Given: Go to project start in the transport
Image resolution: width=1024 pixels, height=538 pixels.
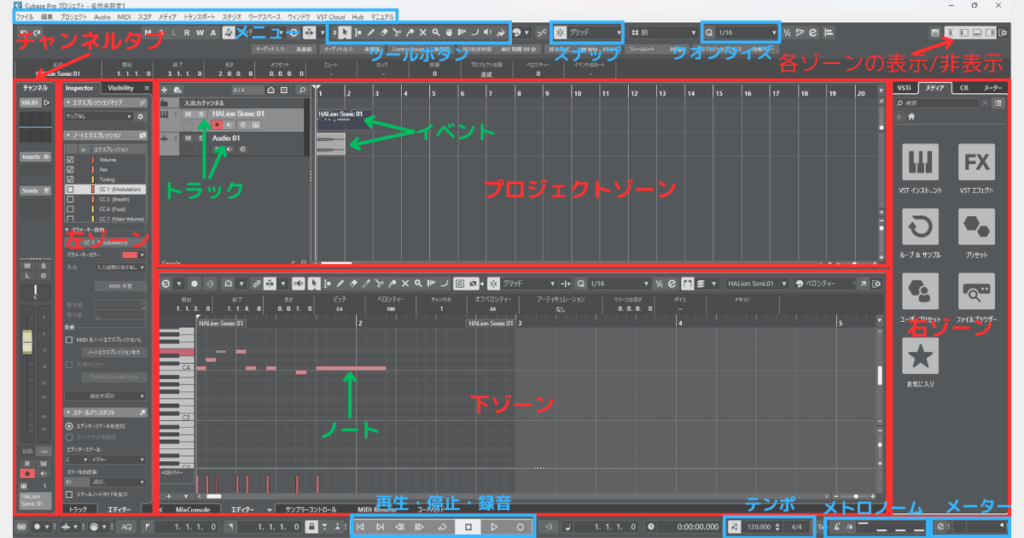Looking at the screenshot, I should pyautogui.click(x=360, y=526).
